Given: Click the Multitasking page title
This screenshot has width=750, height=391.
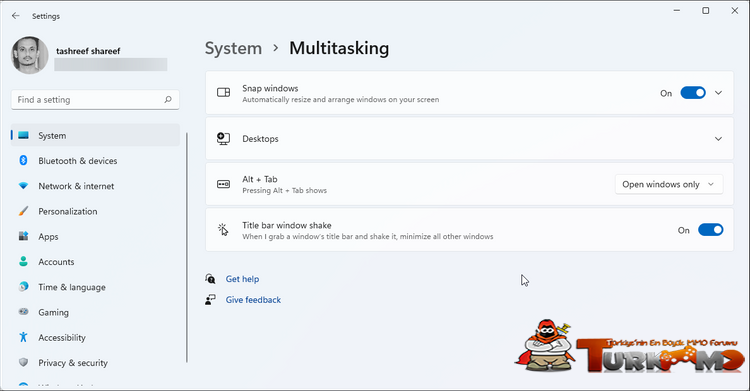Looking at the screenshot, I should pos(339,48).
